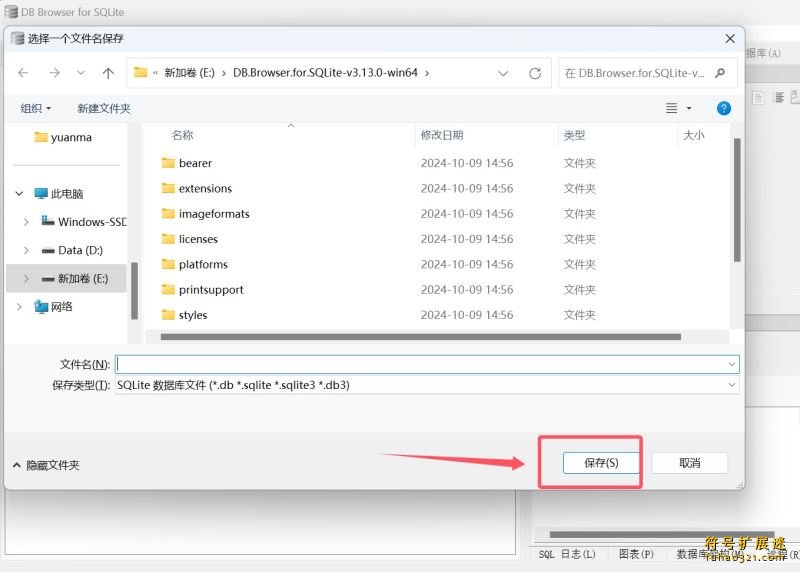The width and height of the screenshot is (800, 572).
Task: Expand the 新加卷 (E:) drive node
Action: (26, 279)
